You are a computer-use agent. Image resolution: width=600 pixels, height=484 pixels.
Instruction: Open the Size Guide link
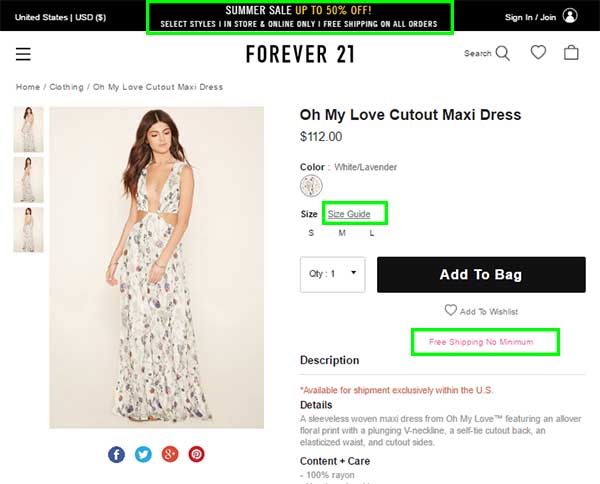point(349,214)
